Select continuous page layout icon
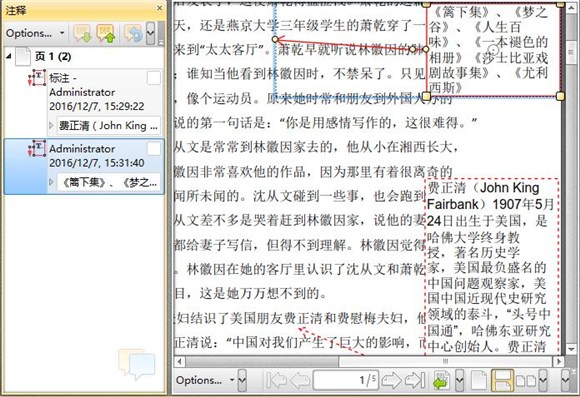Viewport: 580px width, 397px height. pyautogui.click(x=502, y=381)
